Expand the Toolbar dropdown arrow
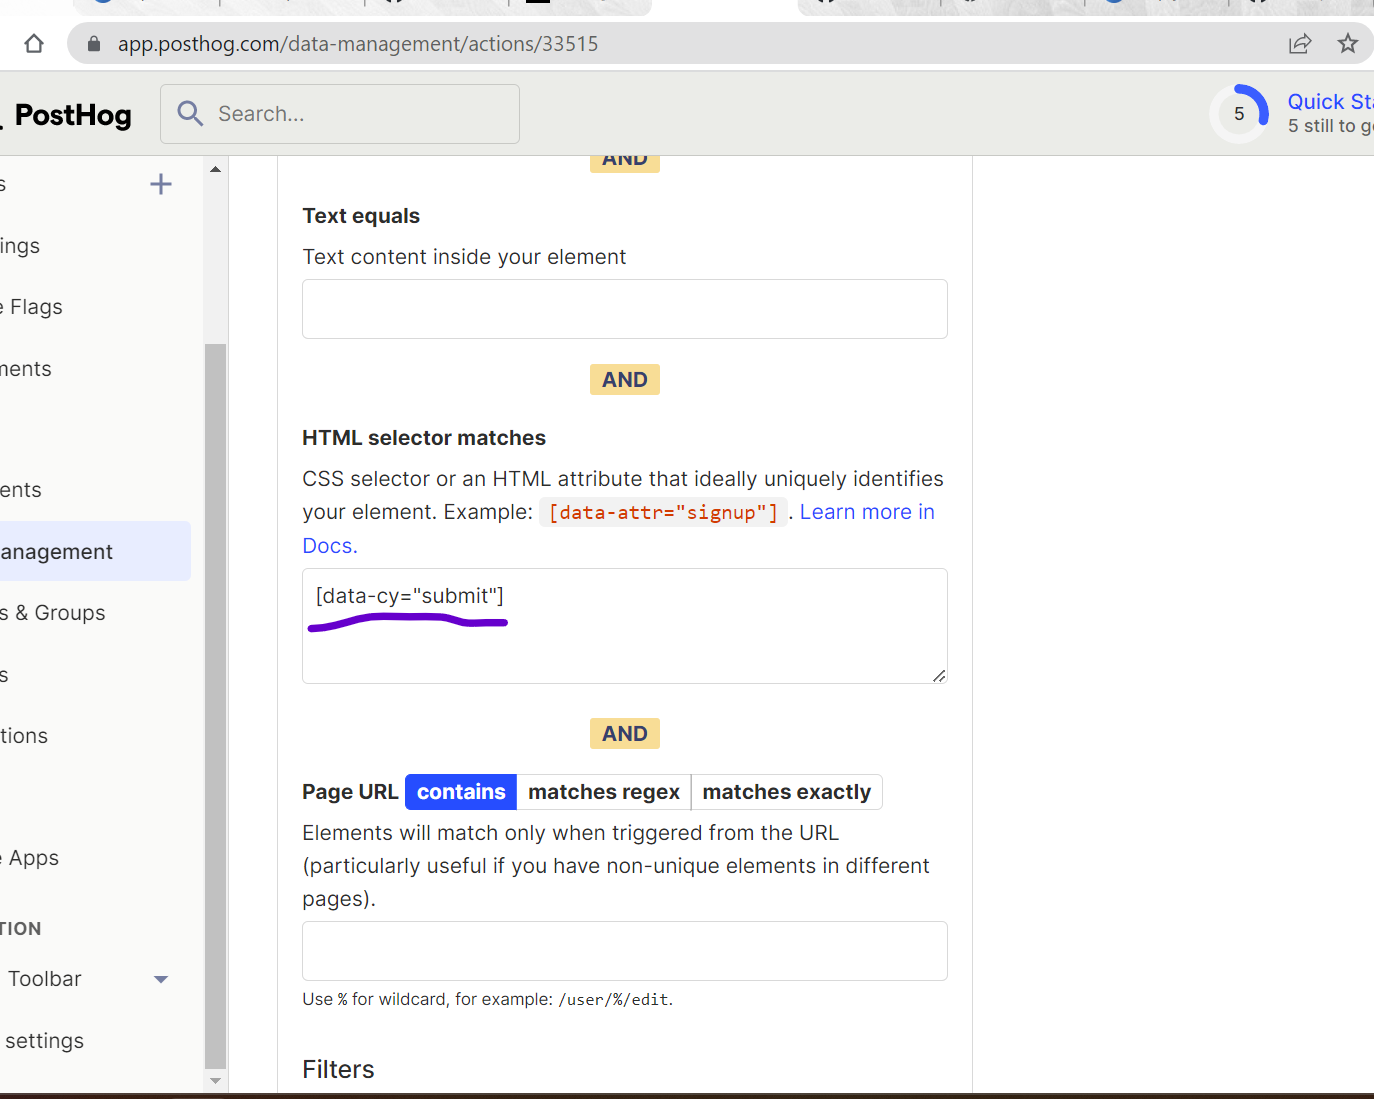This screenshot has width=1374, height=1099. point(161,979)
